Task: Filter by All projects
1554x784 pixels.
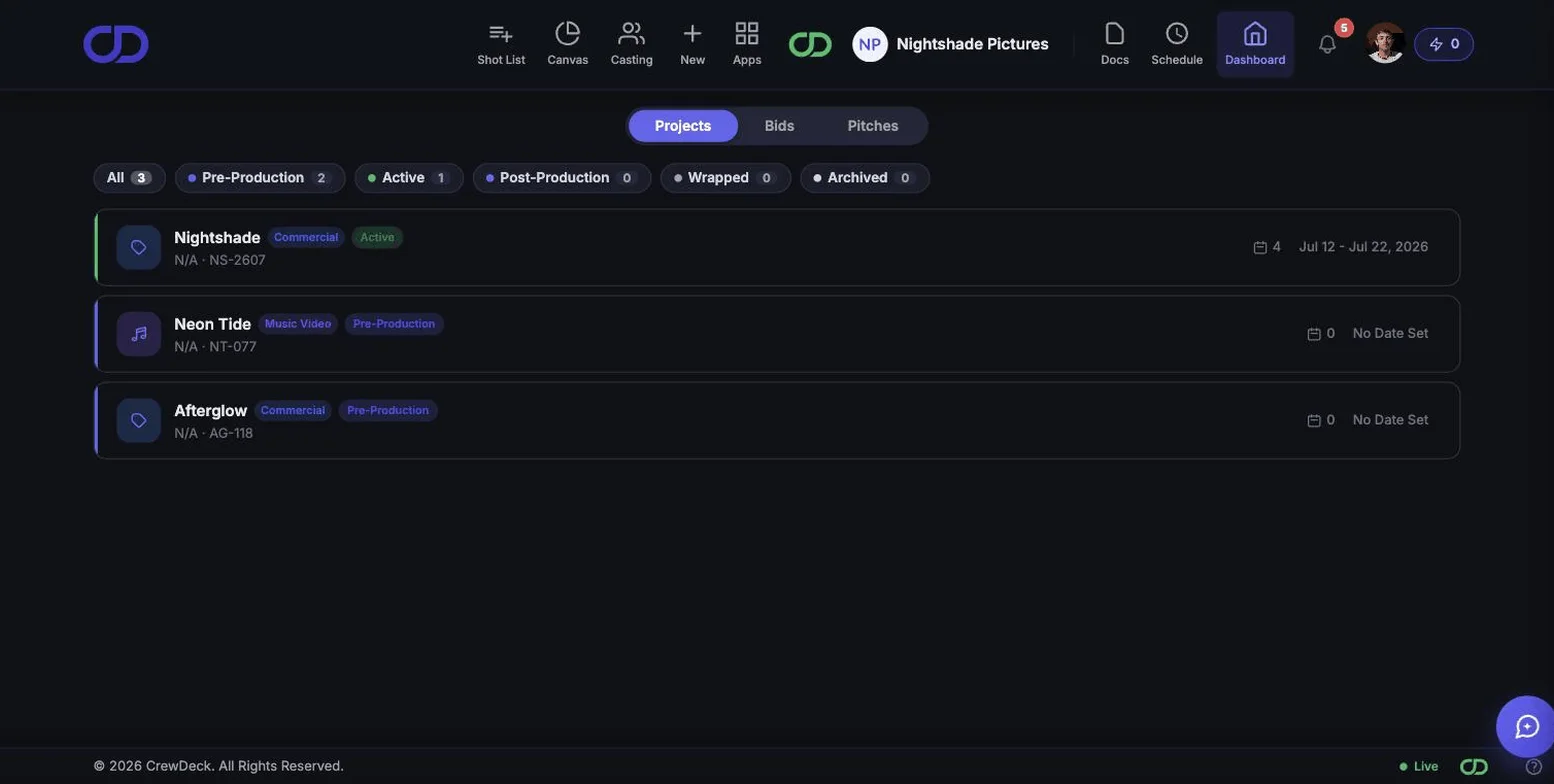Action: tap(129, 178)
